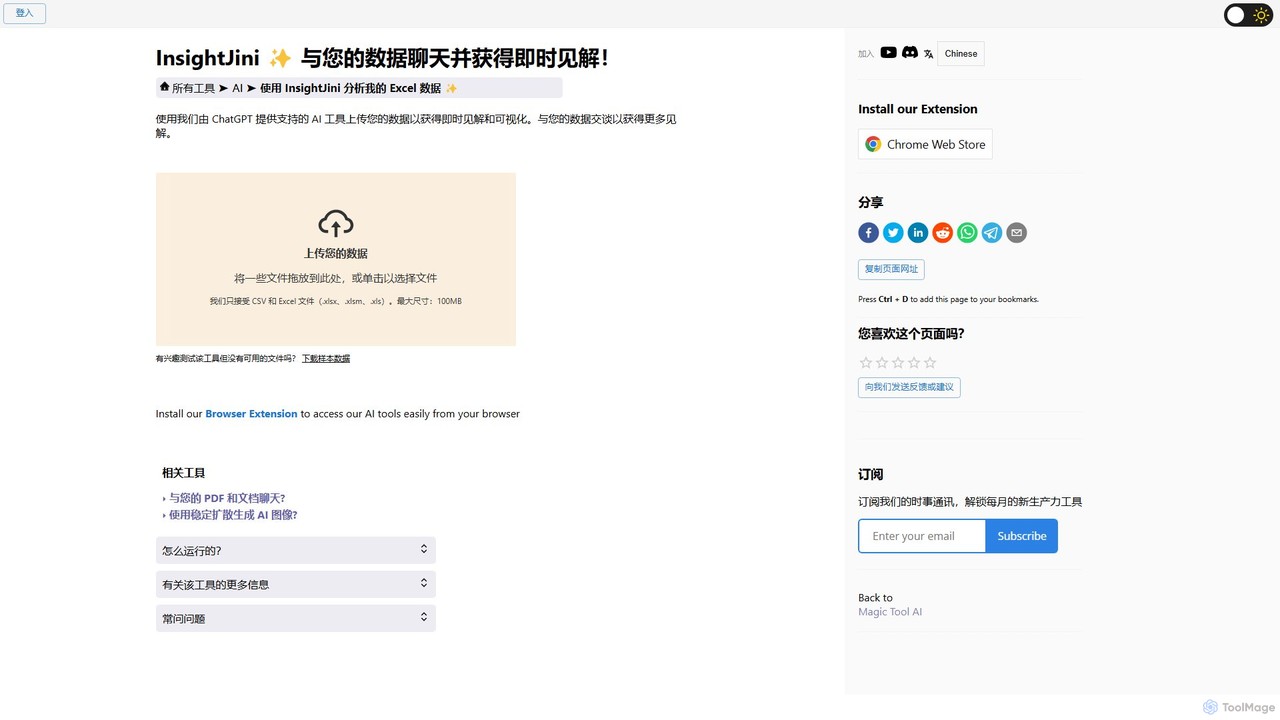Click the translate language icon

point(928,54)
